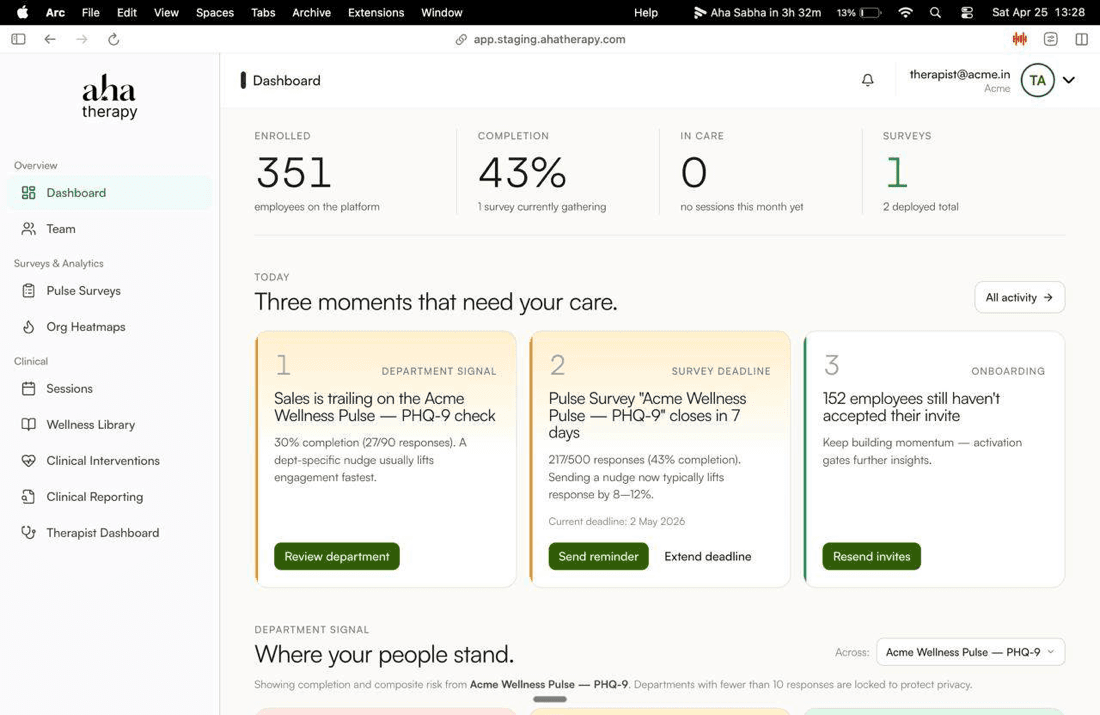Click the Clinical Interventions heart icon

click(x=28, y=461)
